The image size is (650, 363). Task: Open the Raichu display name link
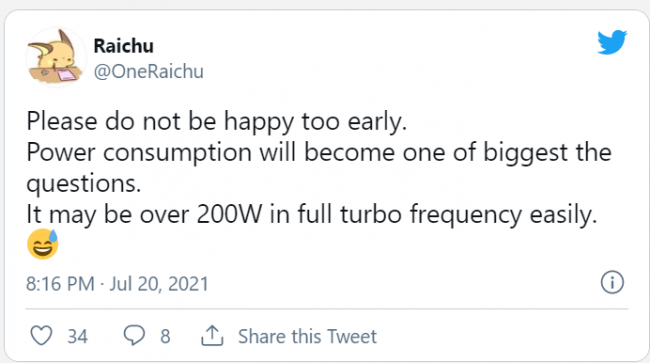coord(124,46)
